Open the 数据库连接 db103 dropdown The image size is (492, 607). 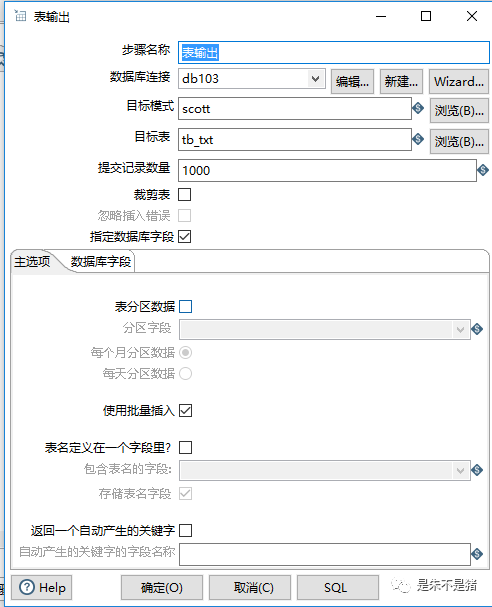point(252,79)
